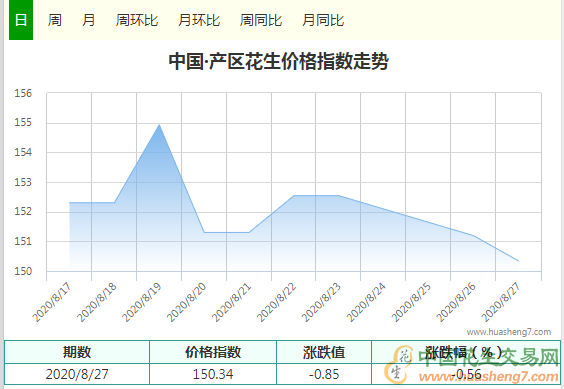Screen dimensions: 564x389
Task: Click the www.huasheng7.com chart credit
Action: coord(509,332)
